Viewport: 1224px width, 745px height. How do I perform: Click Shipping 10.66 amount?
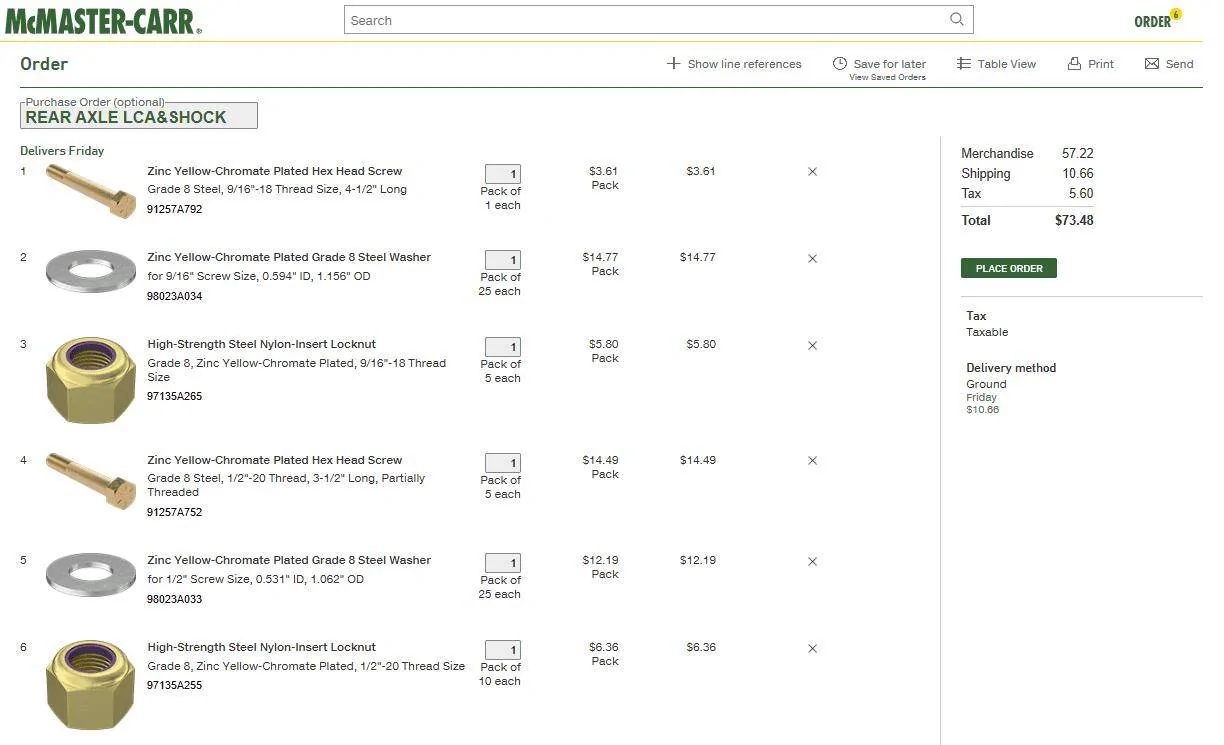1077,173
